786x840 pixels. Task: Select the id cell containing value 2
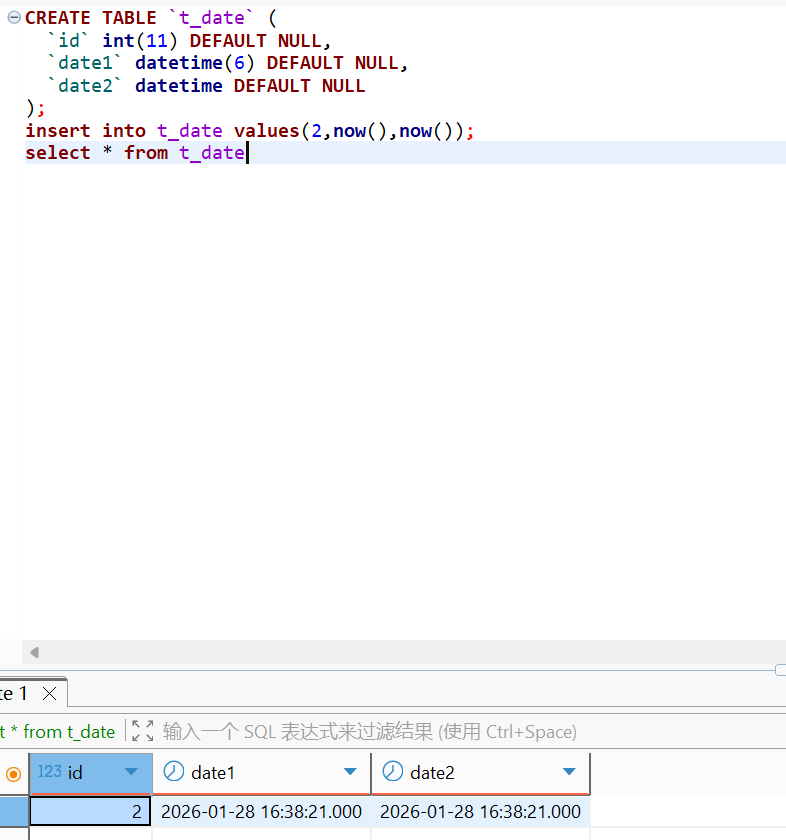tap(90, 812)
